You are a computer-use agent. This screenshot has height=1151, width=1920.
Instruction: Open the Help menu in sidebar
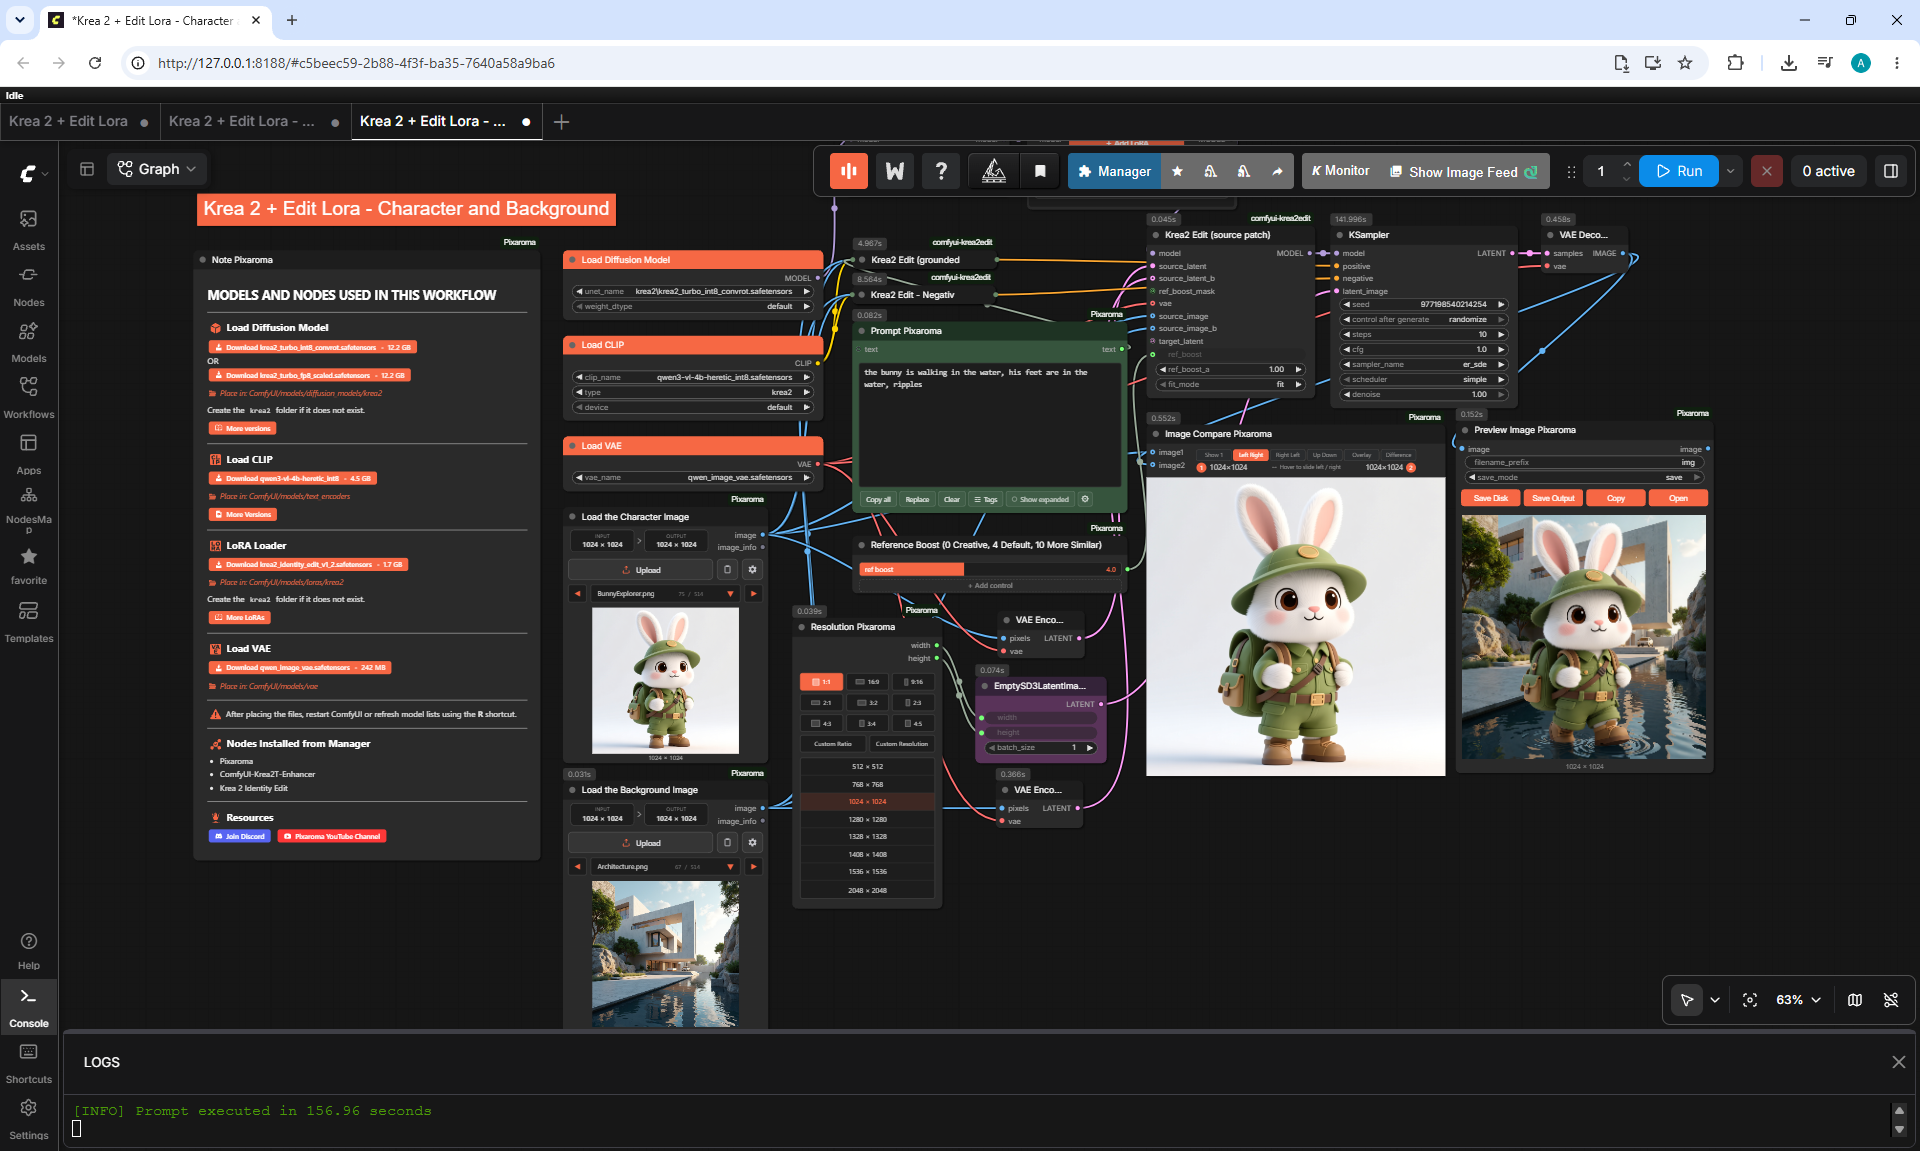point(28,950)
